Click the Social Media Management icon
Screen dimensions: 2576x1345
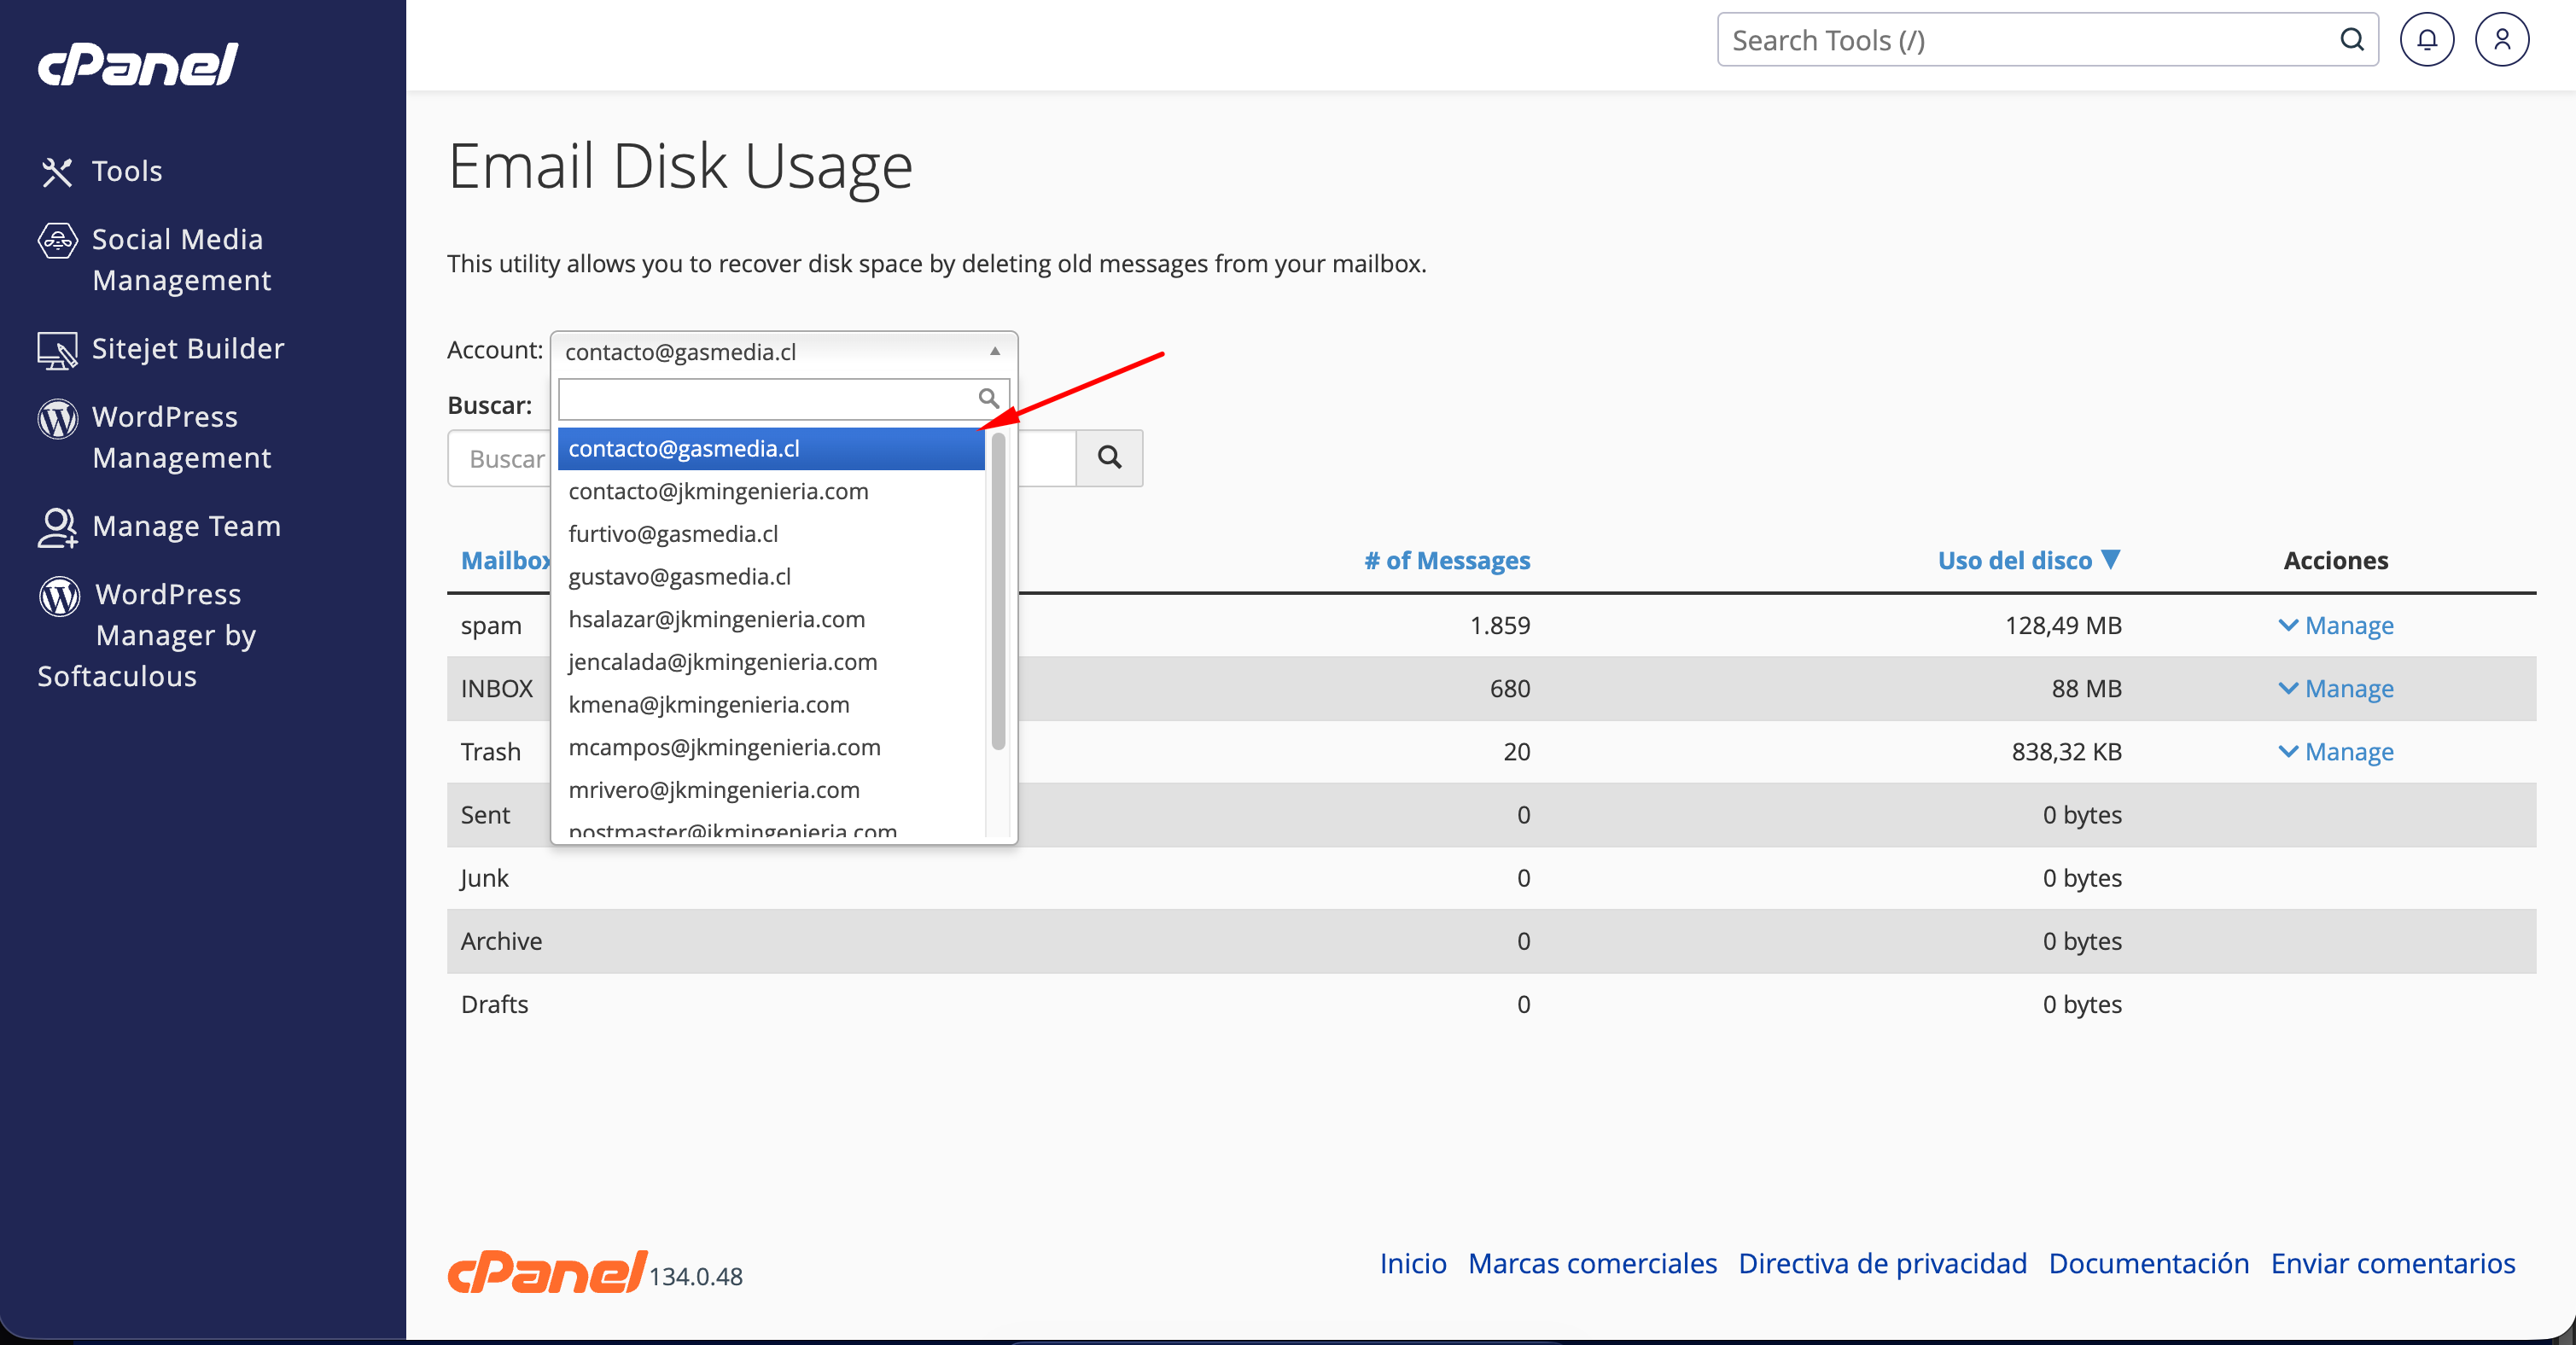tap(57, 240)
